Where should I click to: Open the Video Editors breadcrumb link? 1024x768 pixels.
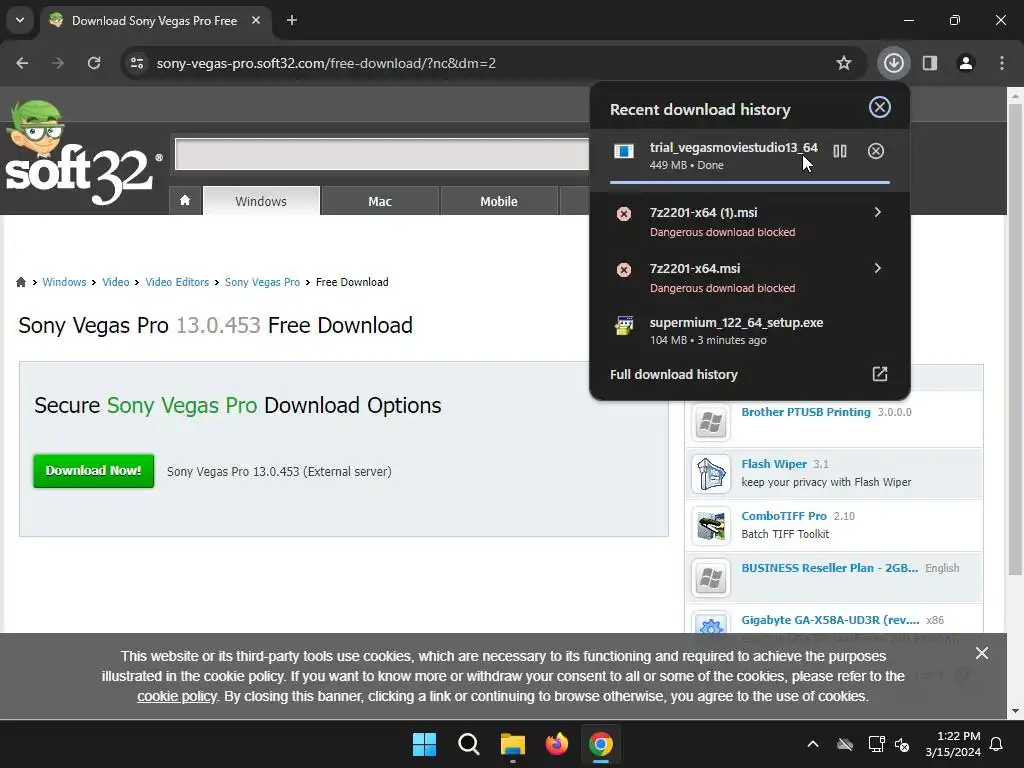pyautogui.click(x=177, y=282)
